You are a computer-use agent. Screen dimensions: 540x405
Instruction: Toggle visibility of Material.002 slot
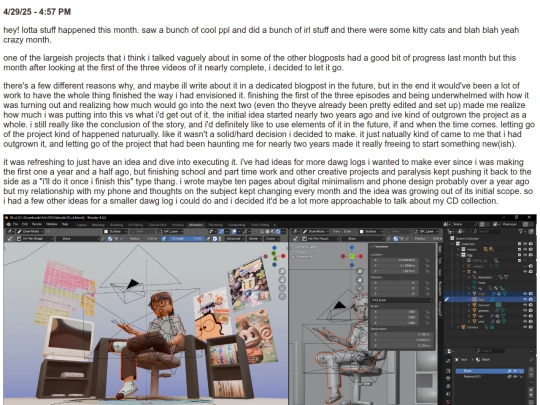click(x=515, y=377)
